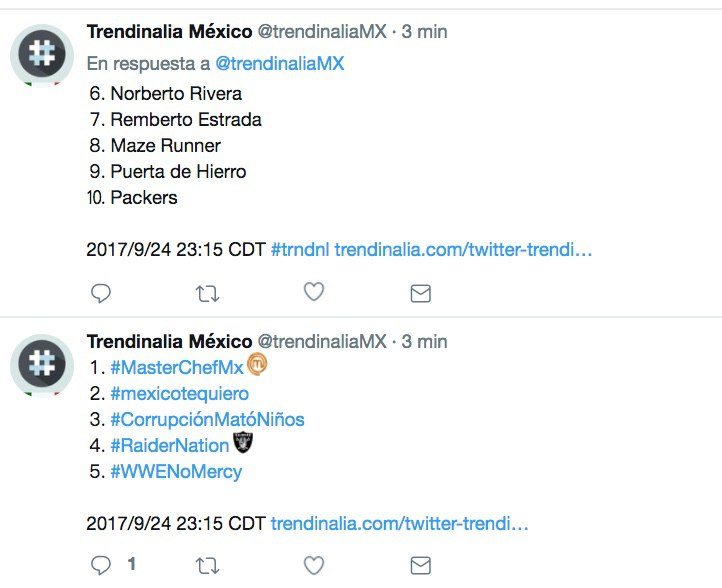Viewport: 722px width, 588px height.
Task: Open Trendinalia avatar on first tweet
Action: pos(42,55)
